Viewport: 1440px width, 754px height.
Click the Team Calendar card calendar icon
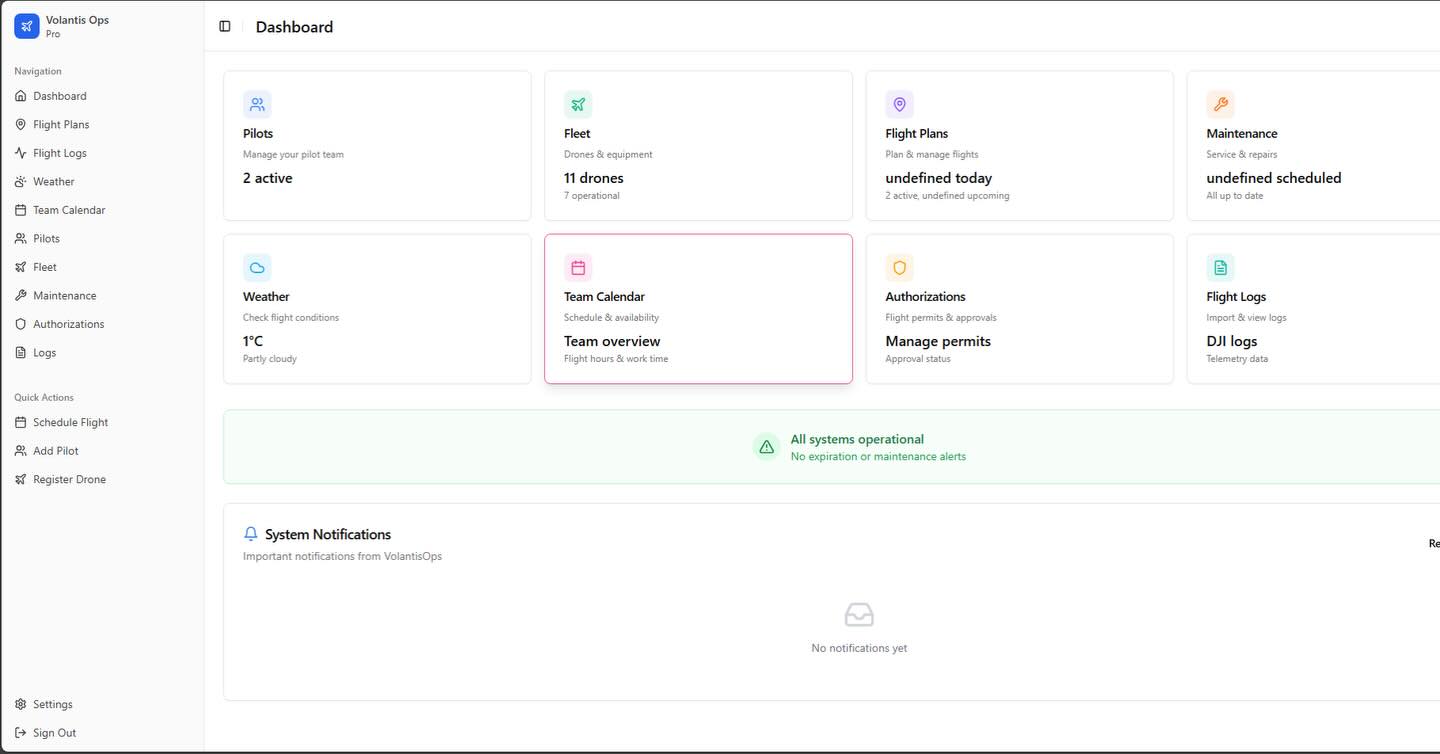click(578, 268)
